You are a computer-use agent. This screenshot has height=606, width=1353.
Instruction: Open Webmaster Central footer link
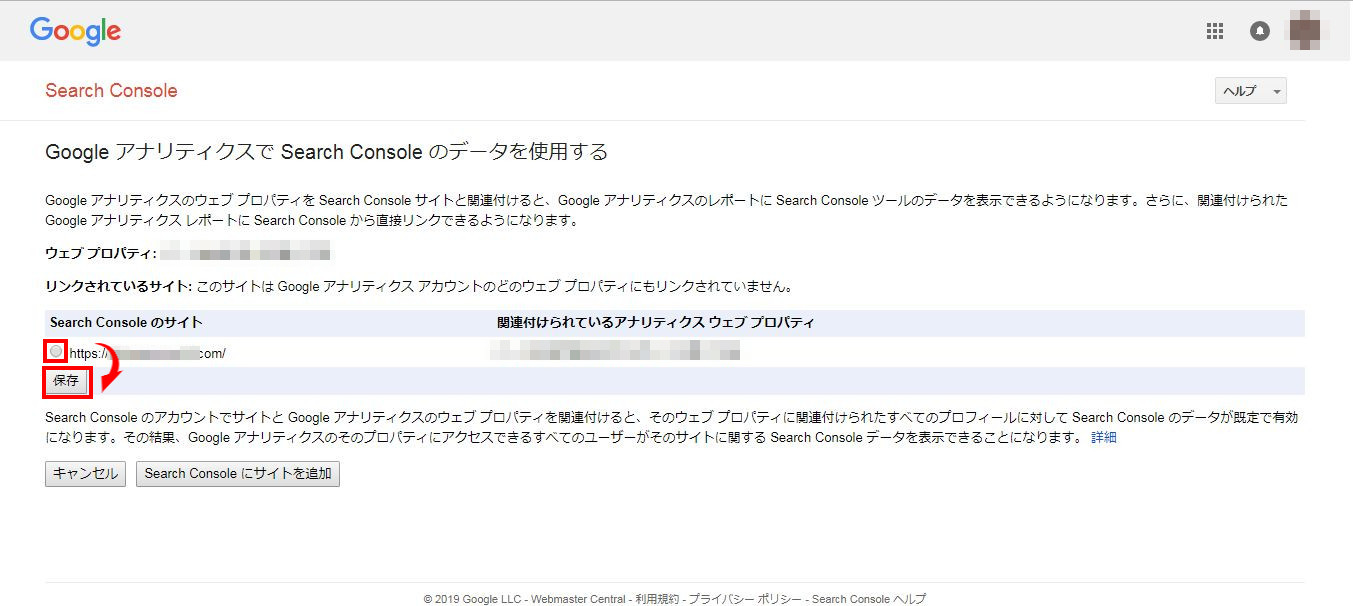(578, 599)
